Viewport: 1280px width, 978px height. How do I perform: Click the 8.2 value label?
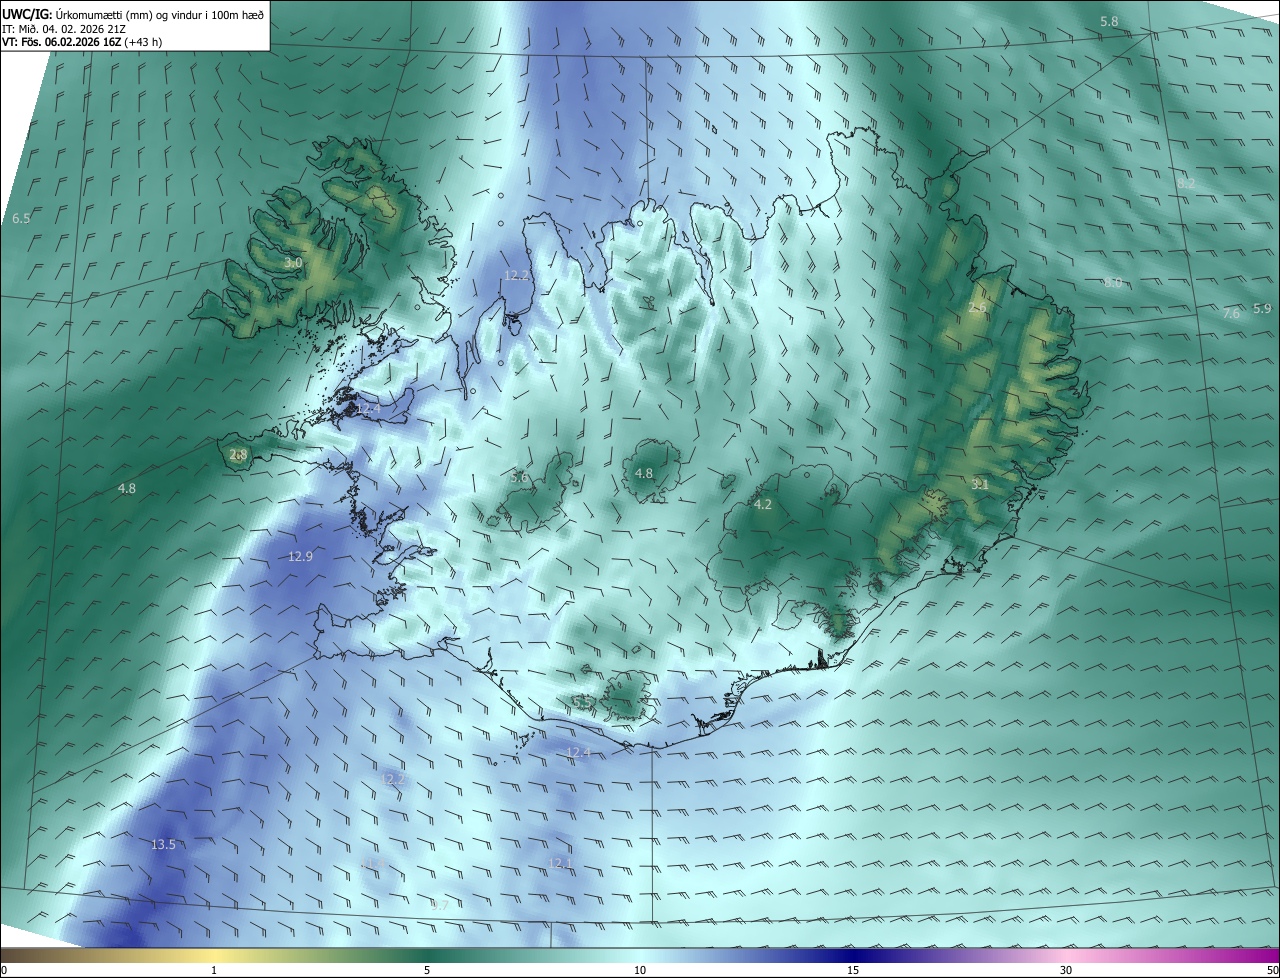tap(1186, 184)
